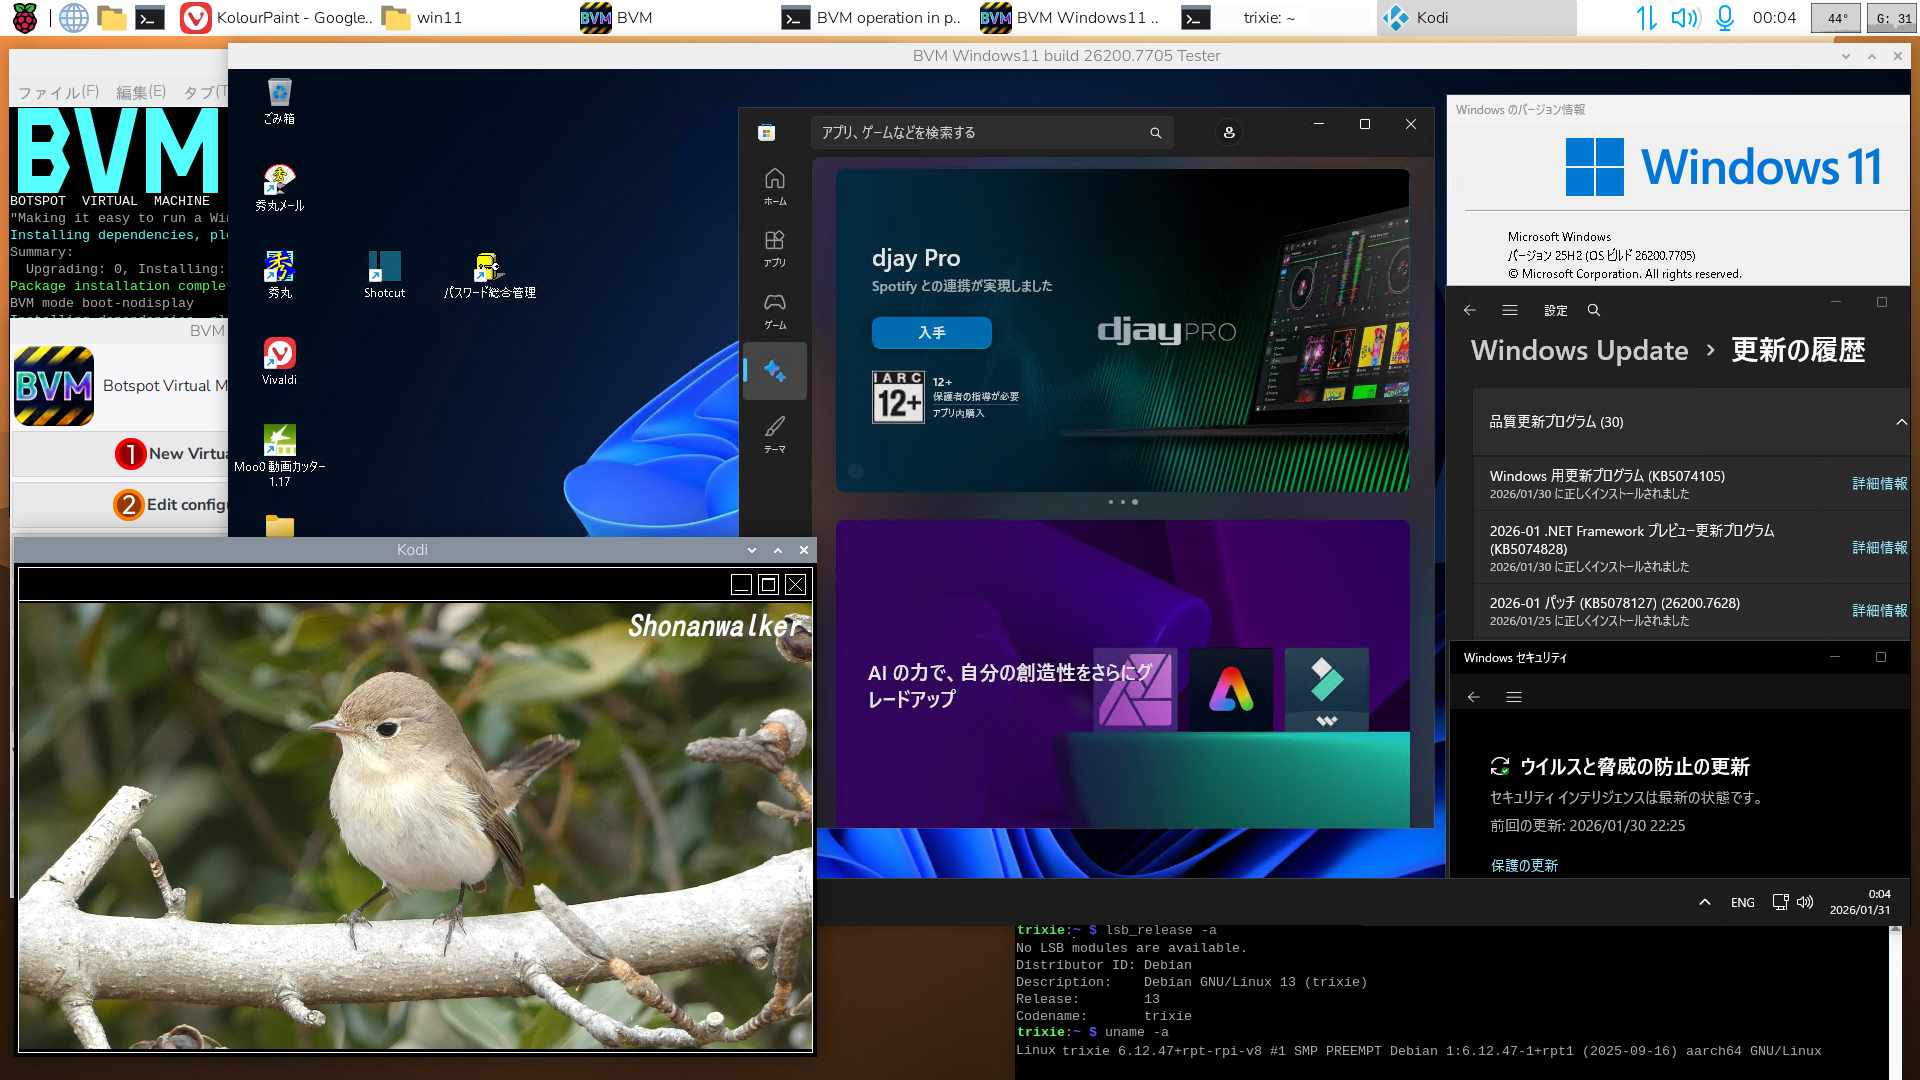Click ENG input language indicator in taskbar
The width and height of the screenshot is (1920, 1080).
coord(1742,902)
